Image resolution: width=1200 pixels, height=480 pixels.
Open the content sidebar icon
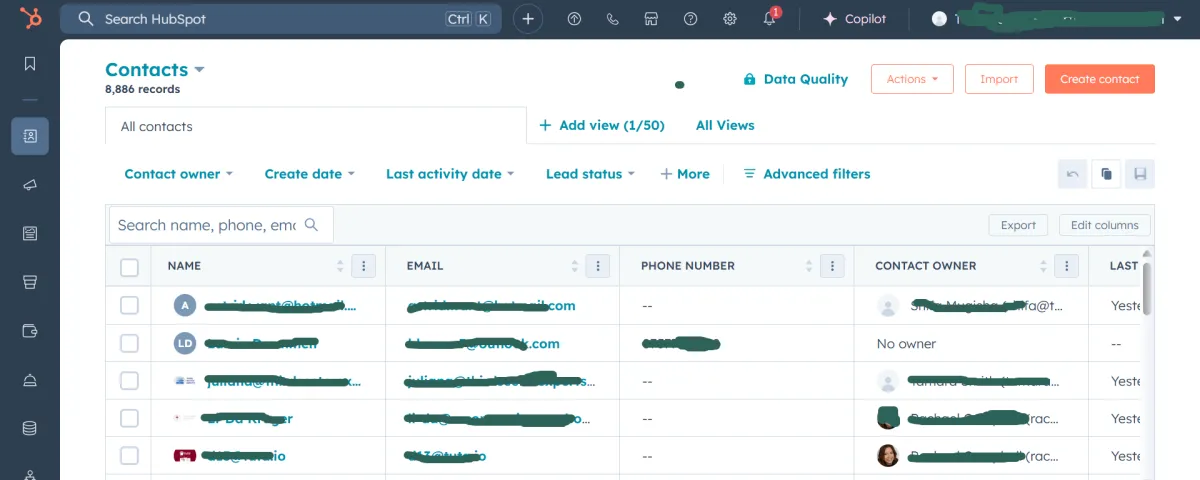pos(30,233)
